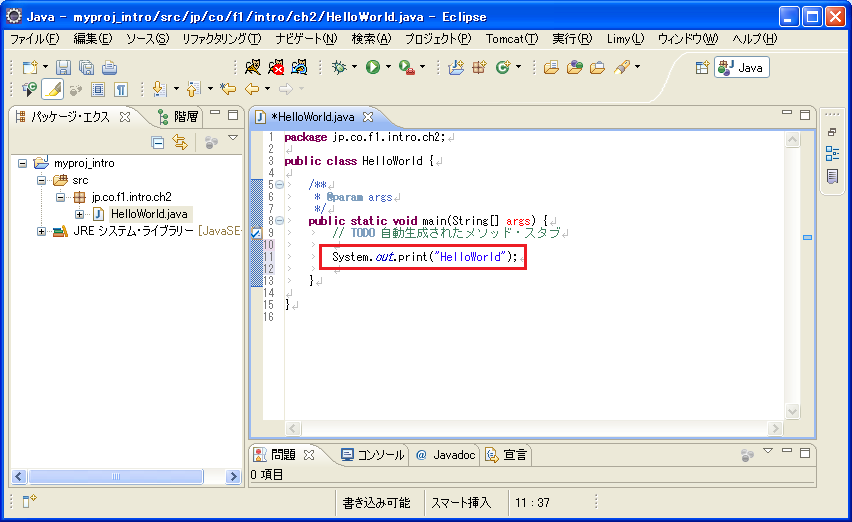852x522 pixels.
Task: Switch to the コンソール tab
Action: coord(372,455)
